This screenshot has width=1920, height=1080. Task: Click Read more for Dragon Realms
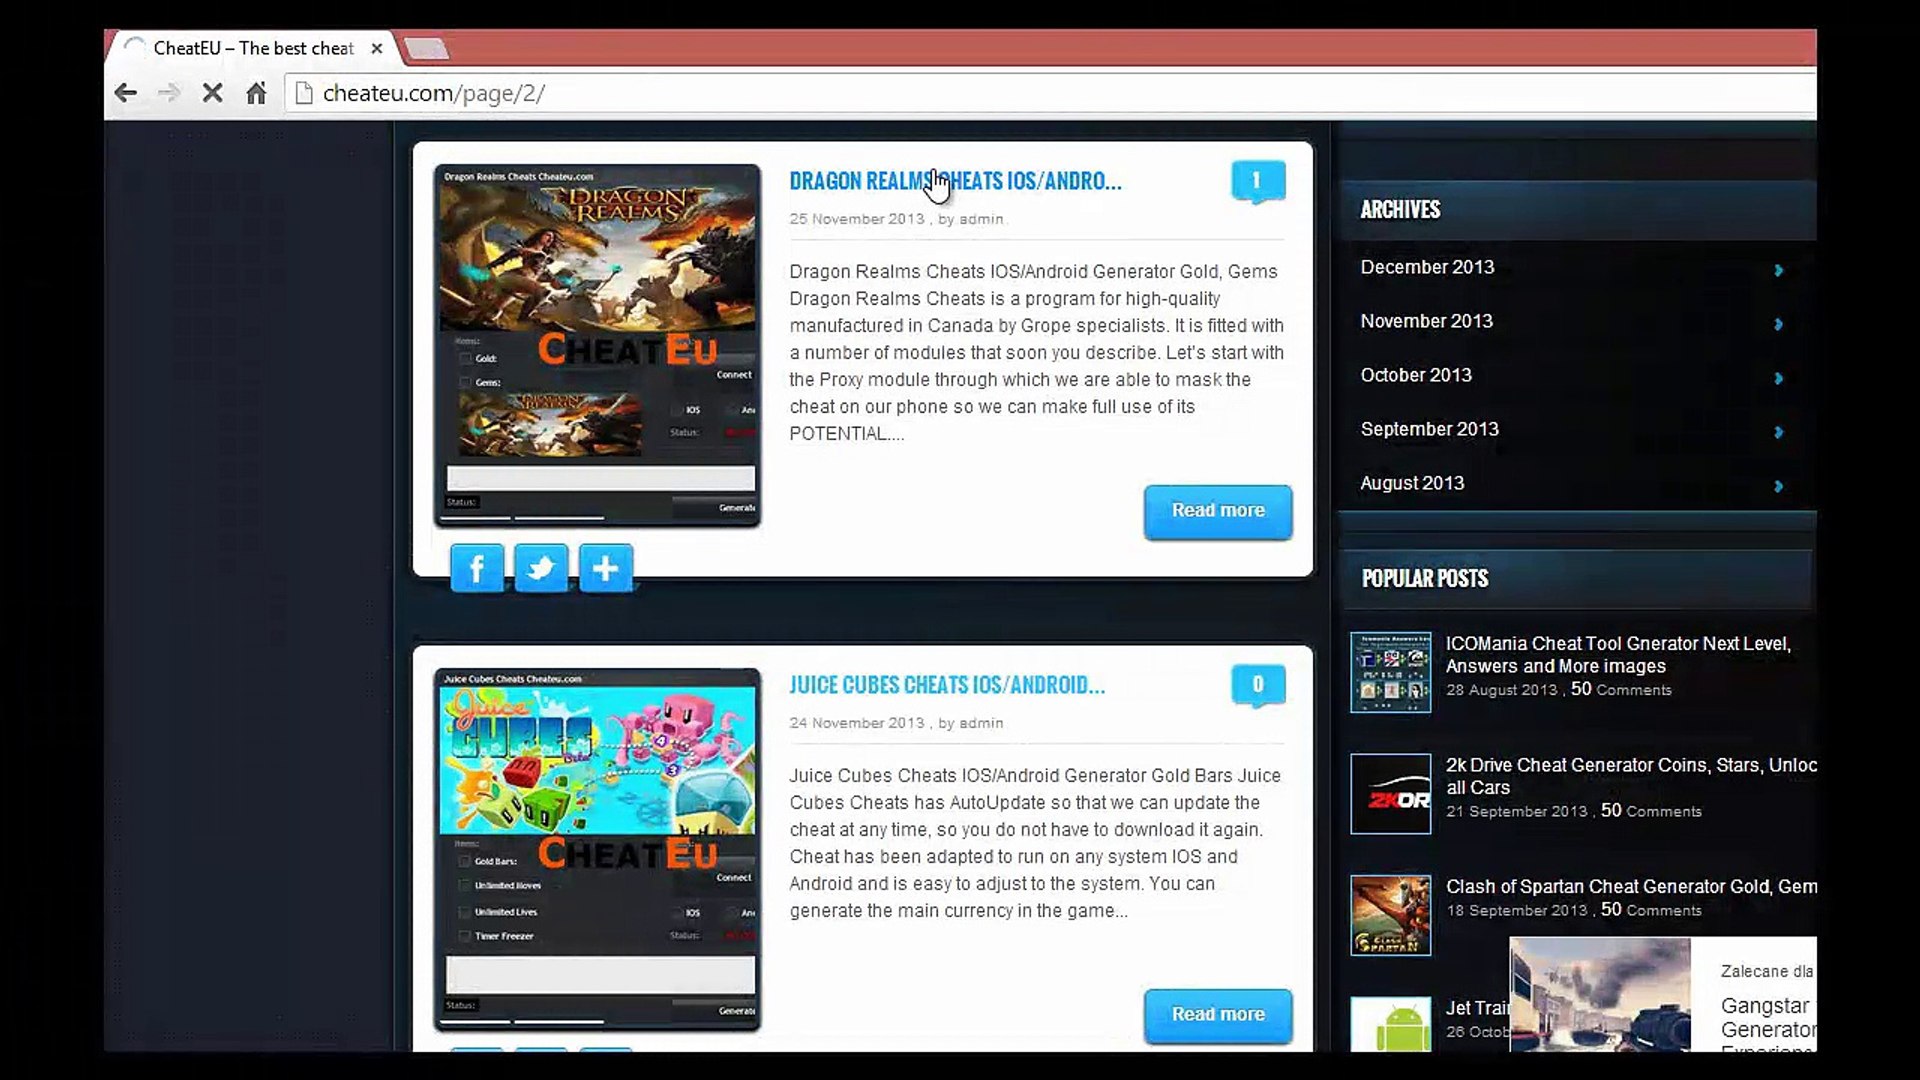point(1217,511)
